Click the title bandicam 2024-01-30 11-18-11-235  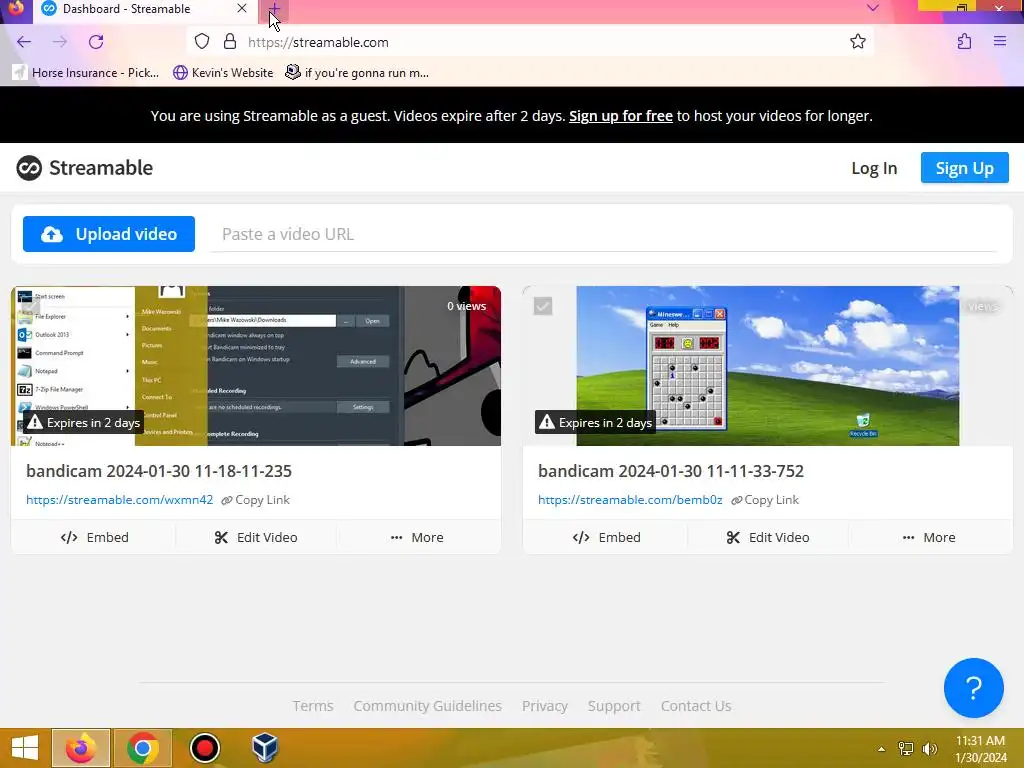click(159, 471)
